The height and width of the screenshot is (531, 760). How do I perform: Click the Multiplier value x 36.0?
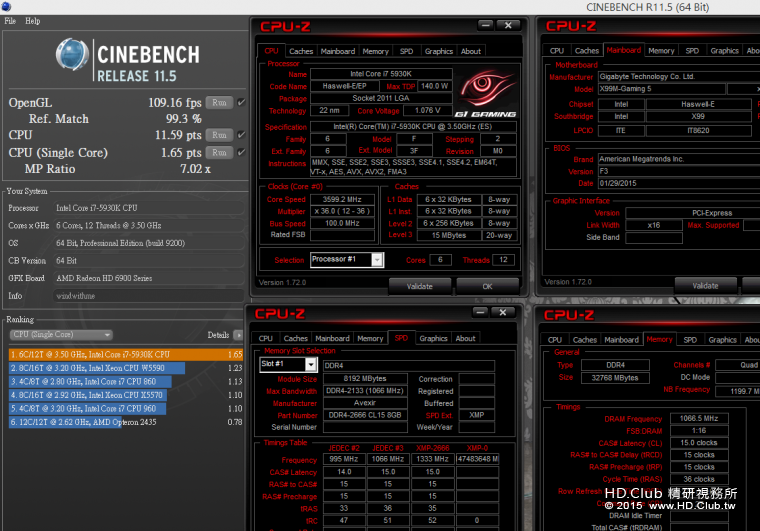[342, 211]
